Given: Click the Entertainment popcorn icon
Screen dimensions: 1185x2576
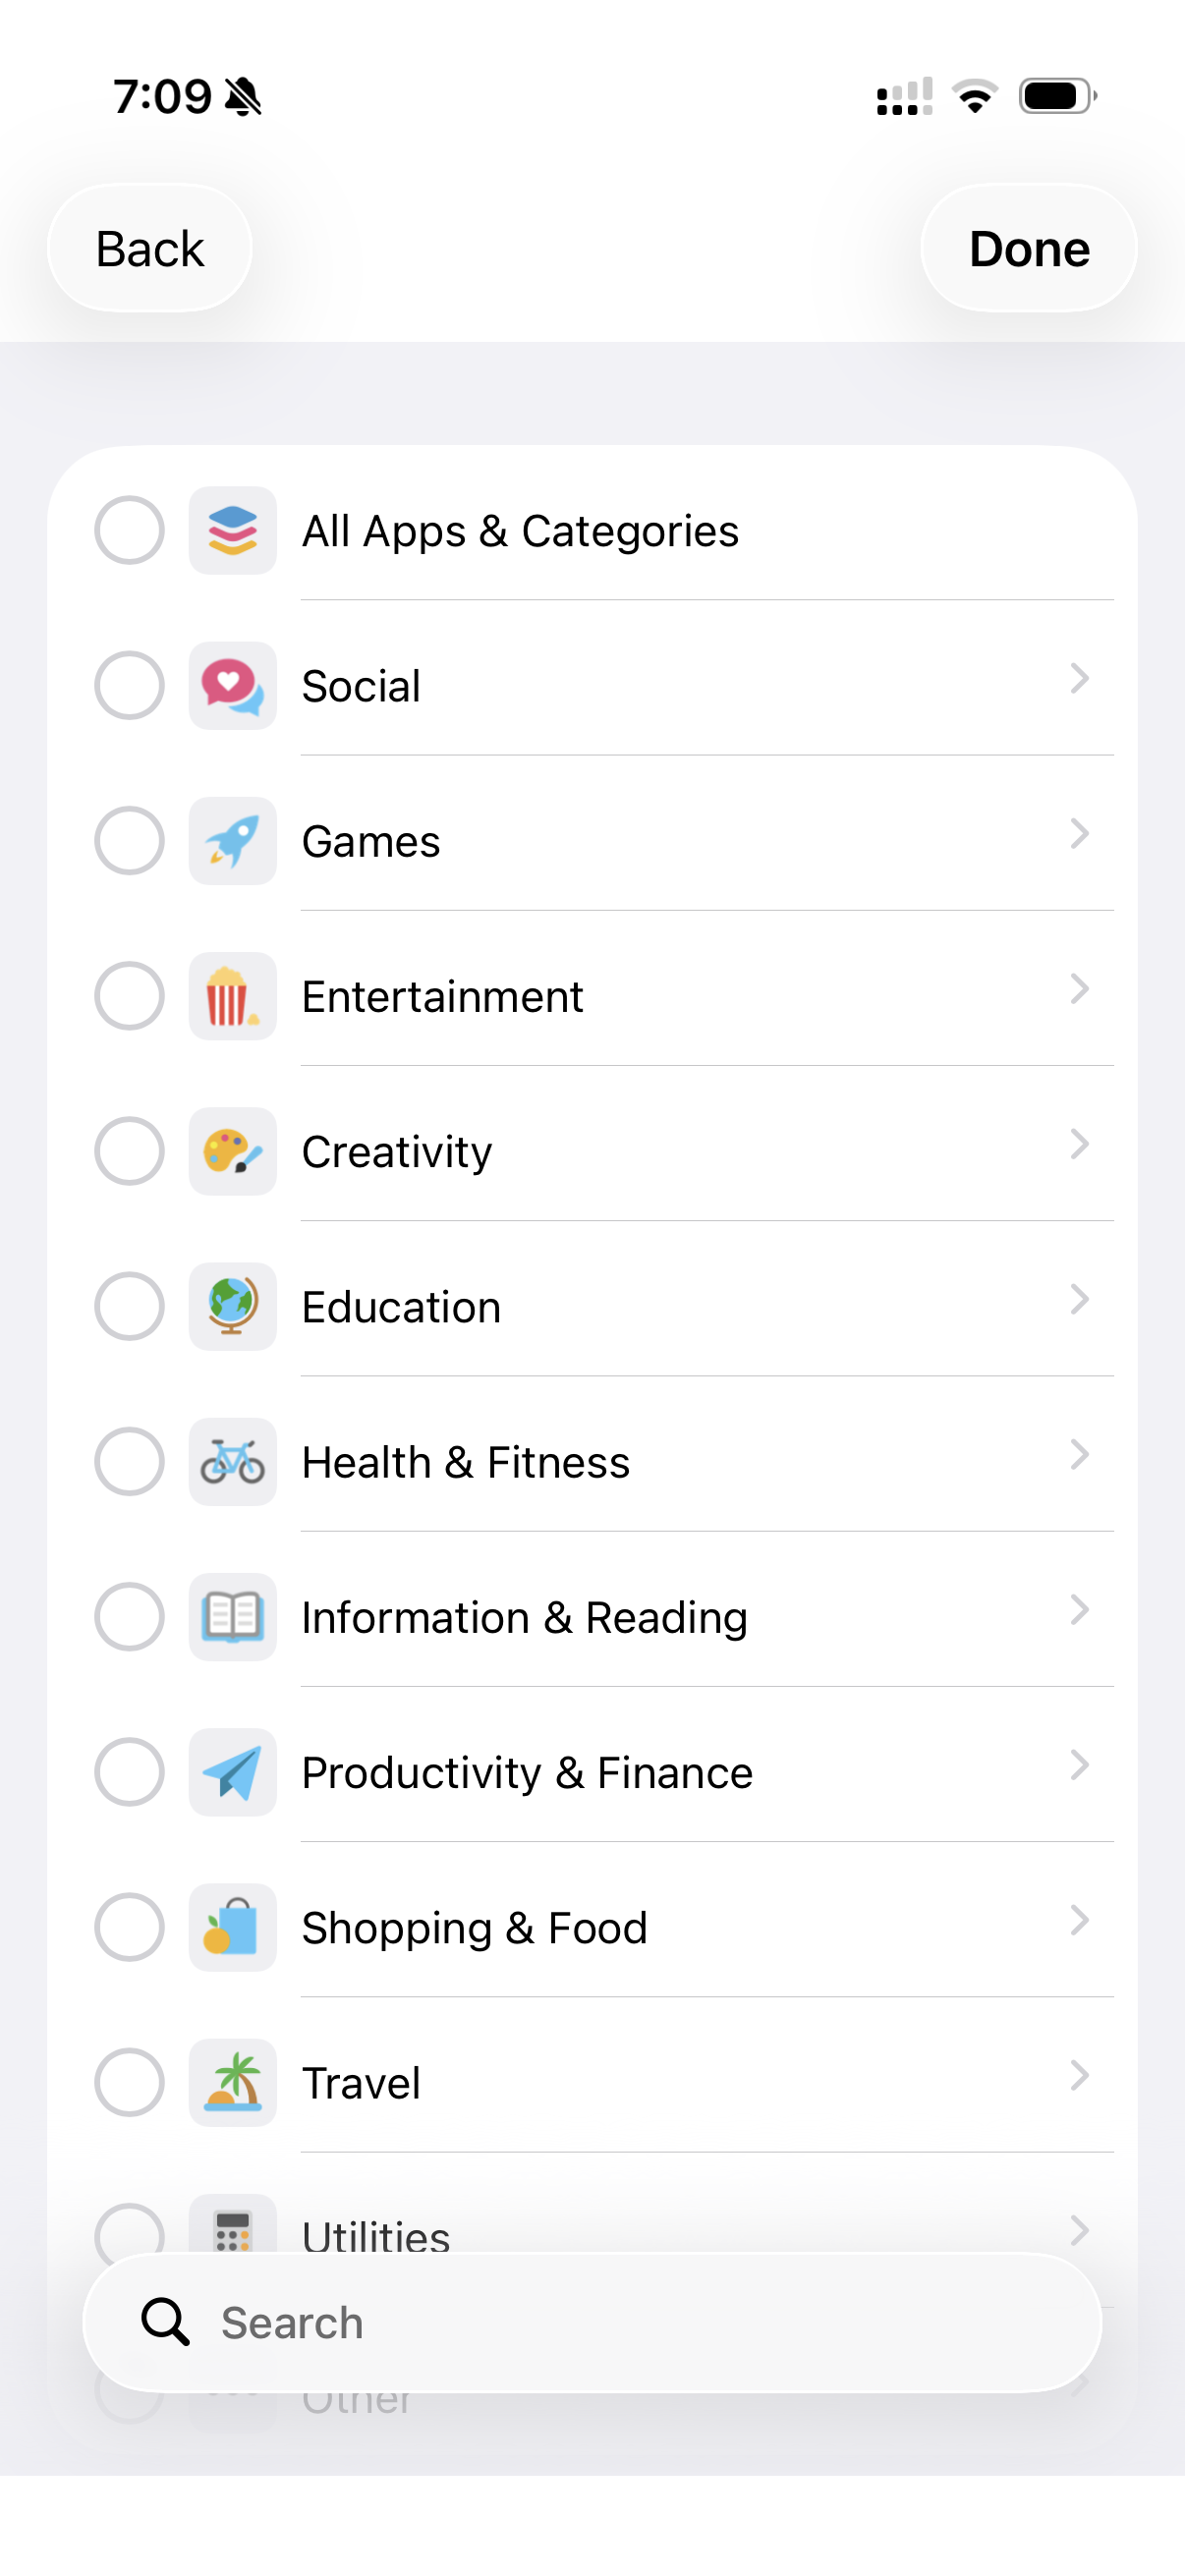Looking at the screenshot, I should [x=232, y=996].
